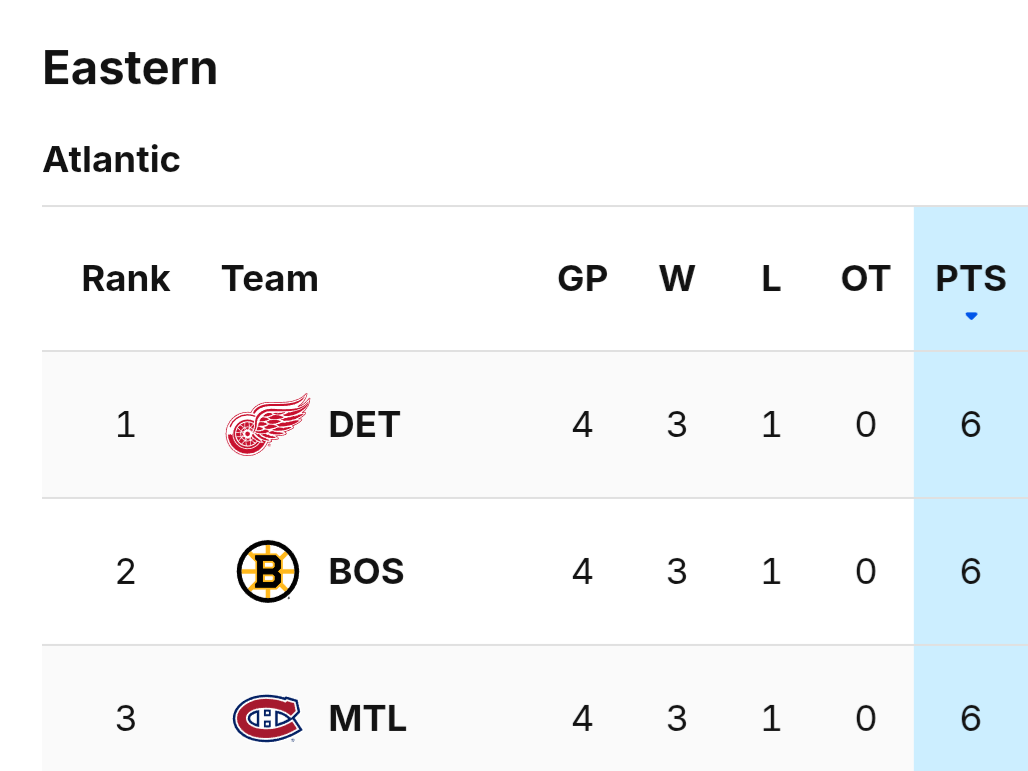Click the Detroit Red Wings logo

click(x=267, y=425)
